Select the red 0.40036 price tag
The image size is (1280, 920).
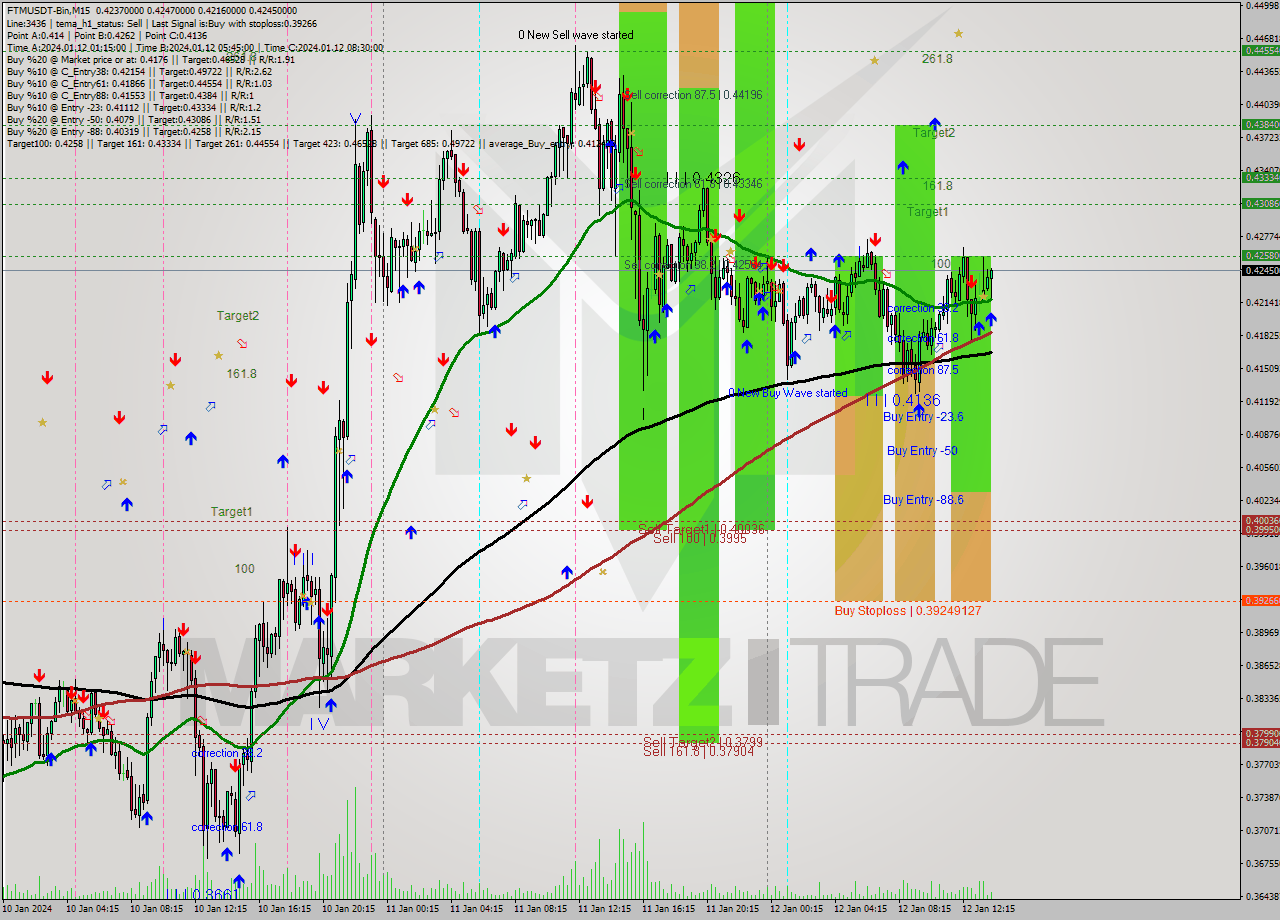1260,520
